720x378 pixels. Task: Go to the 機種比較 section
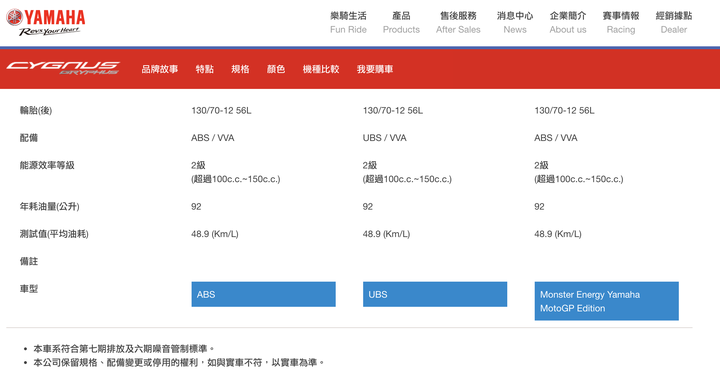point(321,69)
